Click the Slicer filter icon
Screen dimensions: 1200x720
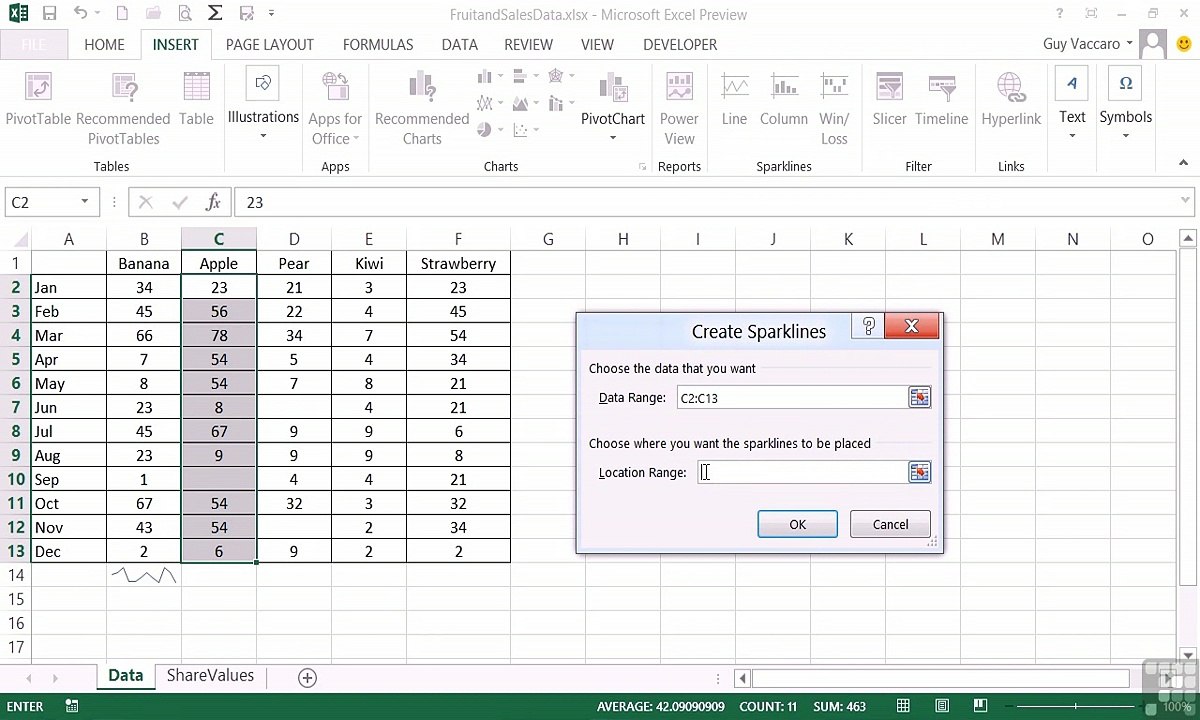(889, 100)
